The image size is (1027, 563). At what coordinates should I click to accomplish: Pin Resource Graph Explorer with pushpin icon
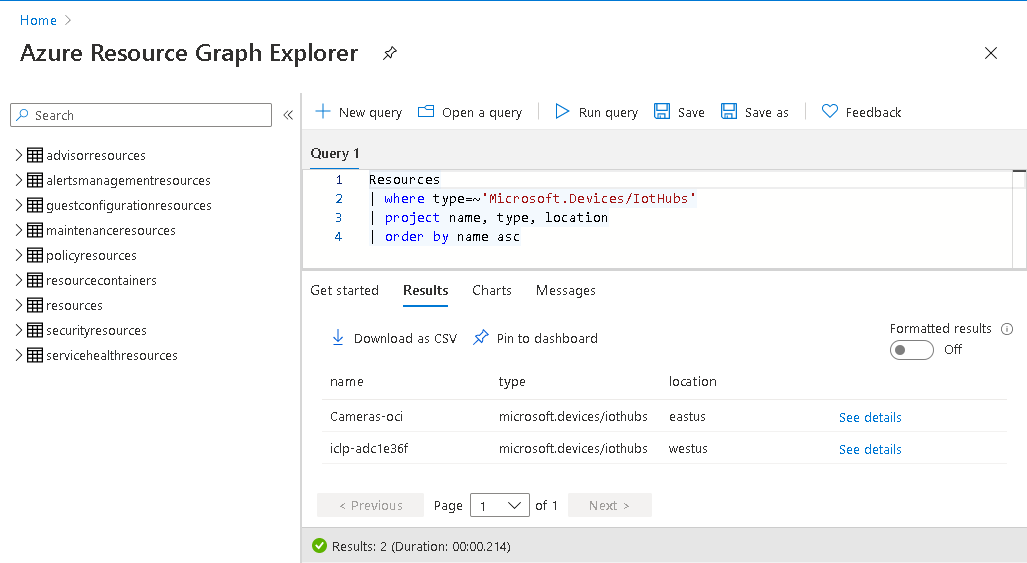pos(390,53)
